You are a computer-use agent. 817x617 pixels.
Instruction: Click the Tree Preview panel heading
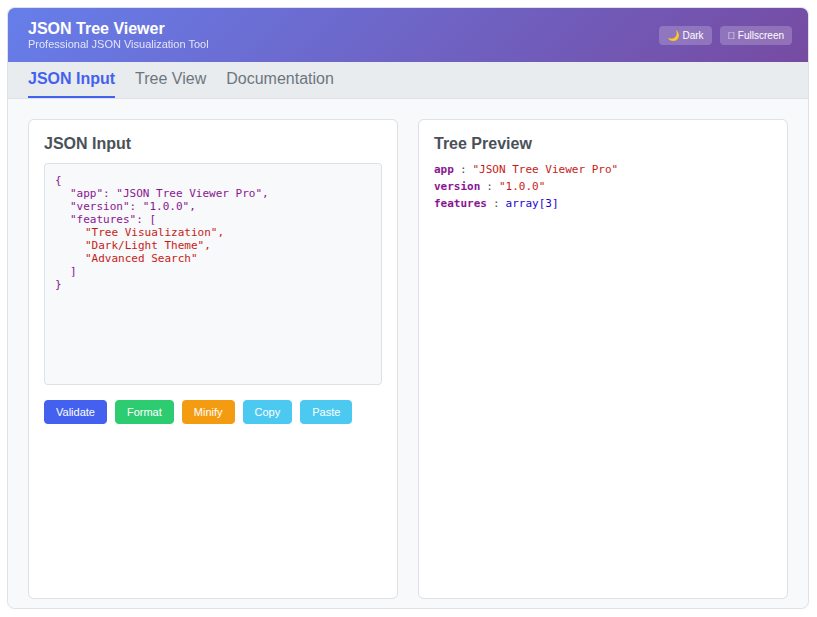point(483,143)
